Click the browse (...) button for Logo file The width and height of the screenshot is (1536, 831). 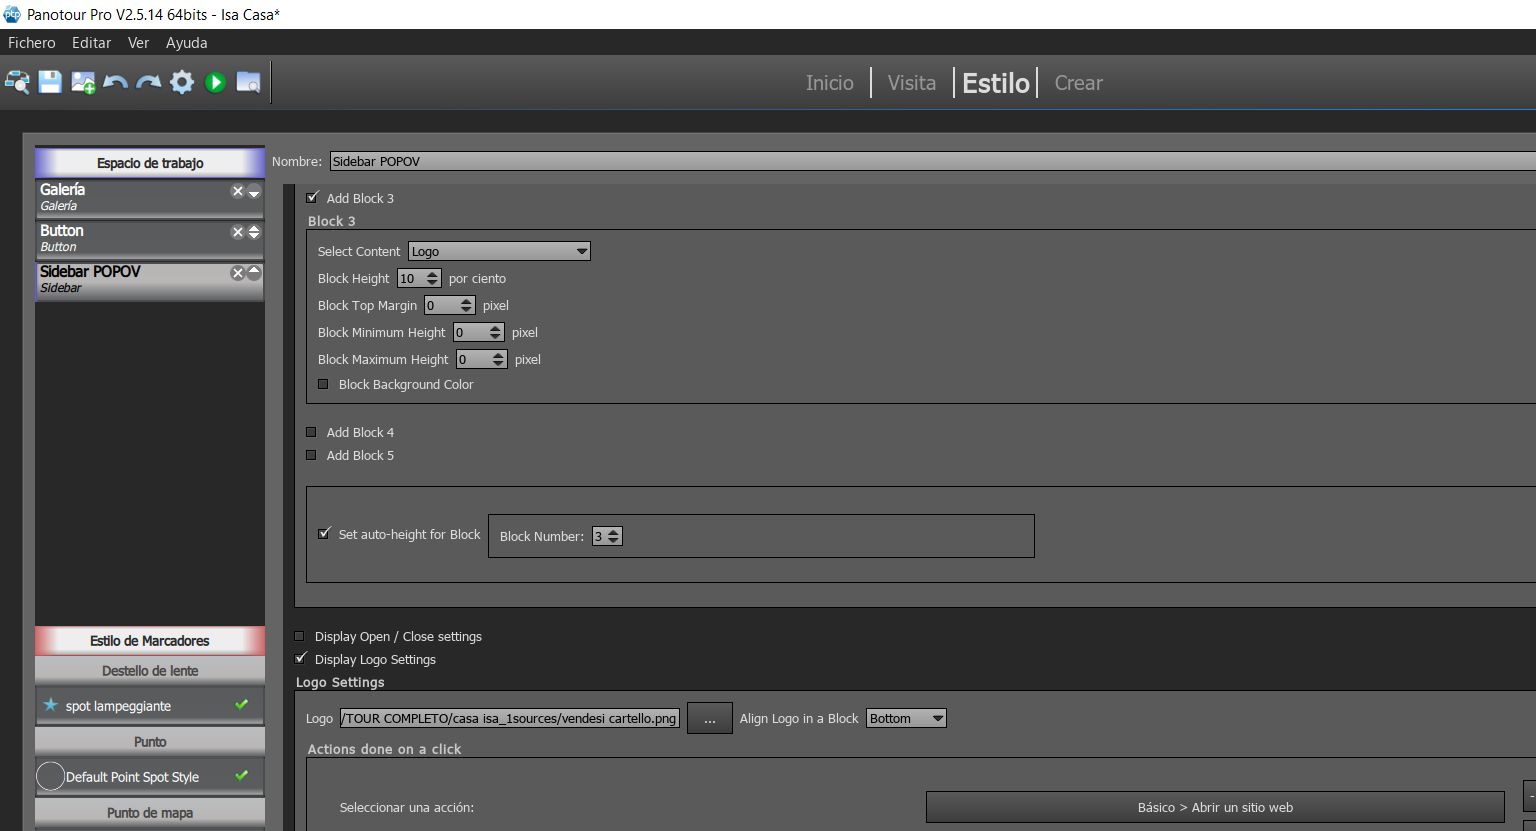coord(709,718)
